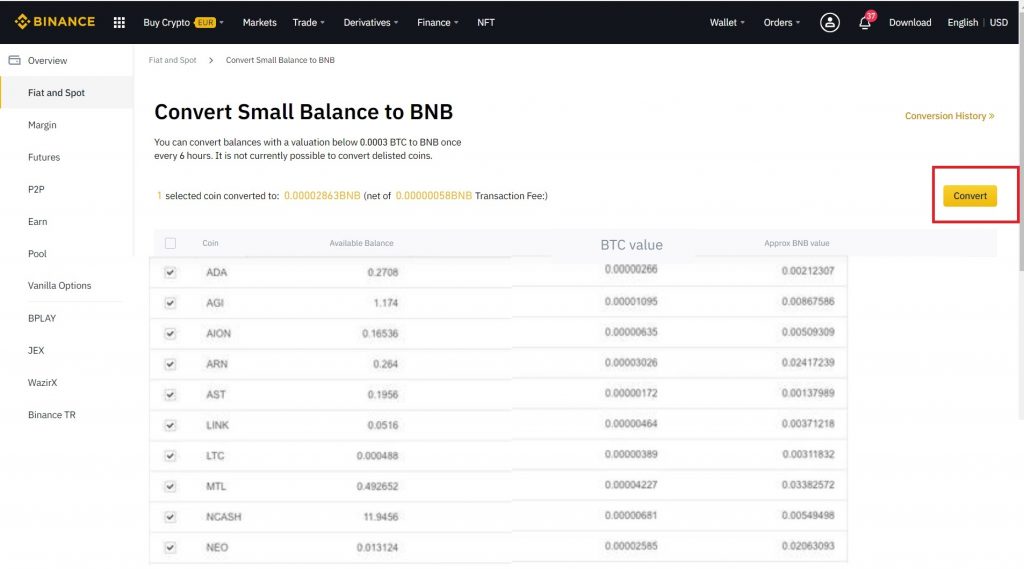Uncheck the ARN coin checkbox
Image resolution: width=1024 pixels, height=569 pixels.
coord(170,365)
